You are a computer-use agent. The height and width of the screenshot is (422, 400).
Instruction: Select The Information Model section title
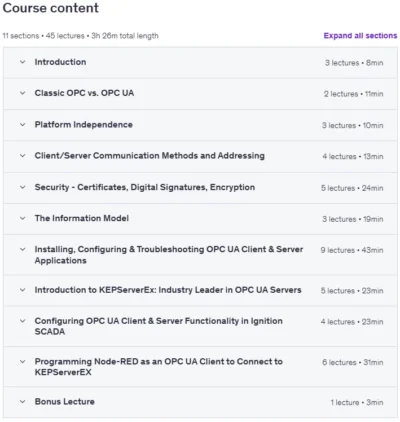[82, 218]
